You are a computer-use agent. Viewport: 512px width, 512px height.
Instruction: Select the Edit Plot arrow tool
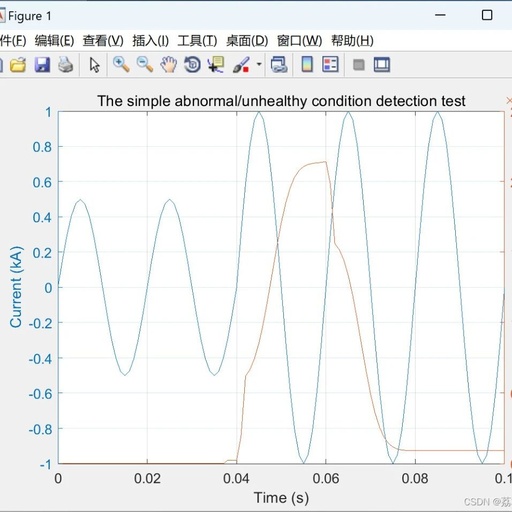pos(94,64)
